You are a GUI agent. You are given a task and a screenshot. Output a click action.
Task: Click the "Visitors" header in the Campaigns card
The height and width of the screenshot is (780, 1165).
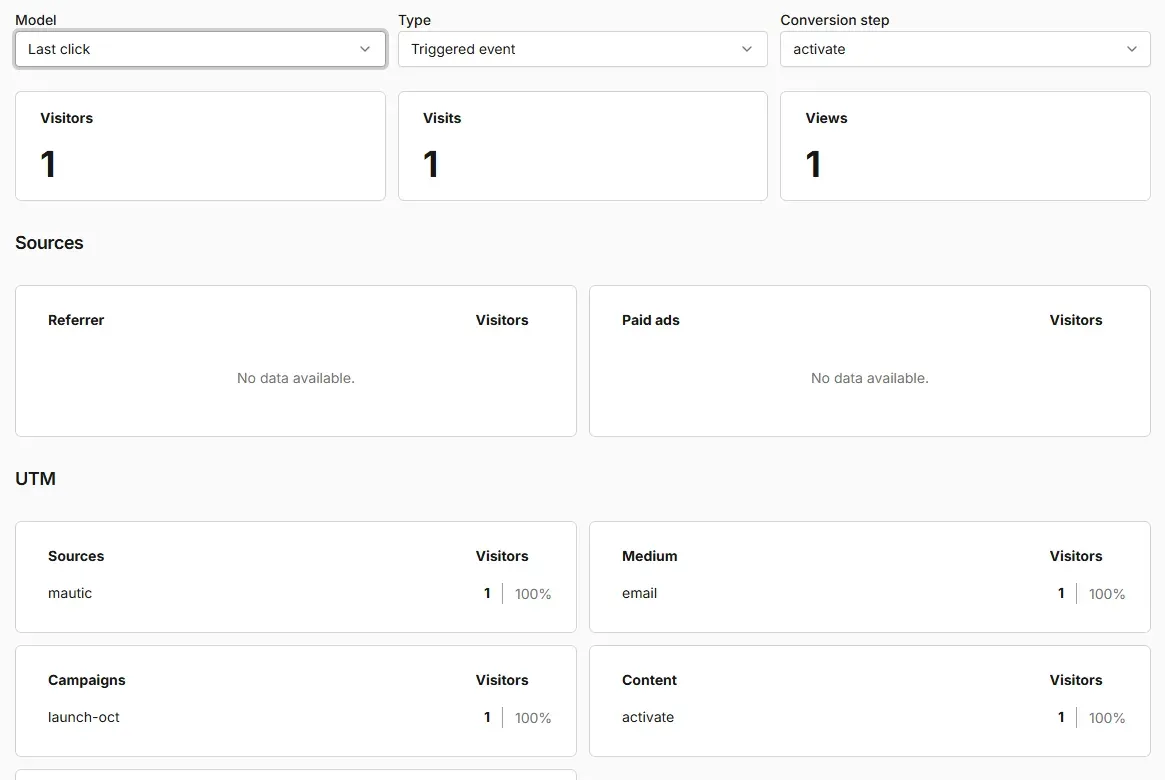[502, 680]
